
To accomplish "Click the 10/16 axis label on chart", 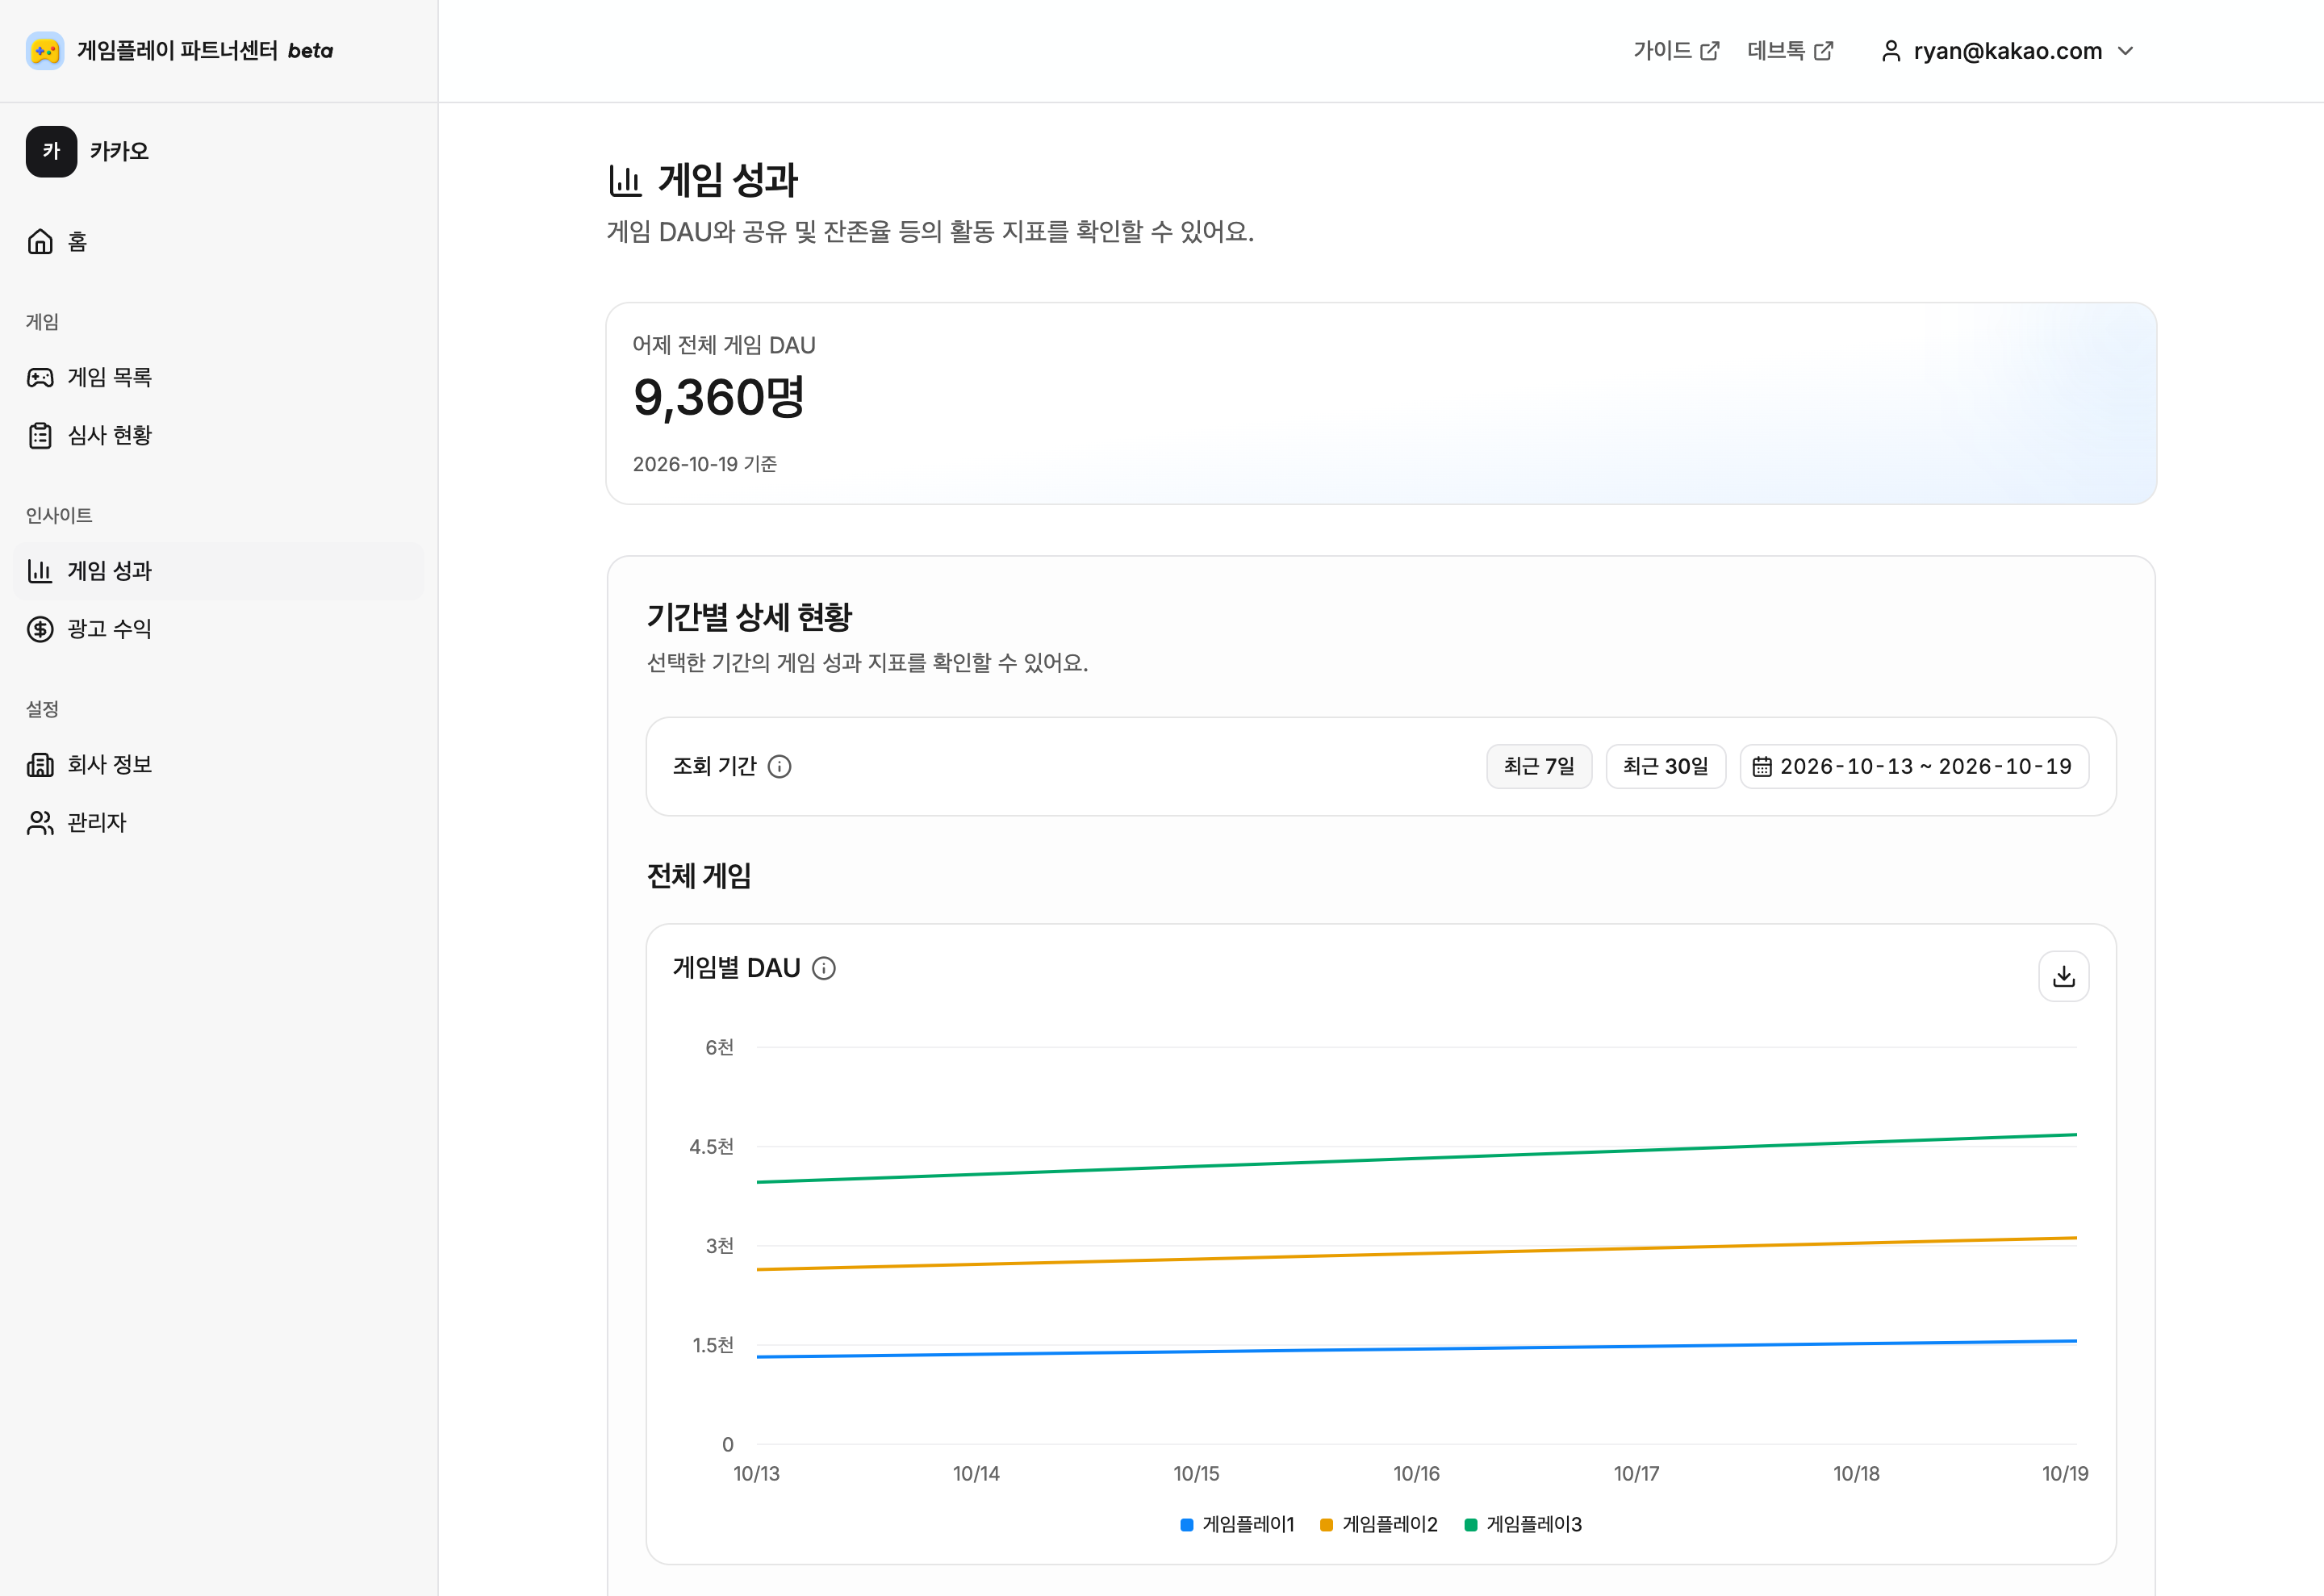I will click(1416, 1474).
